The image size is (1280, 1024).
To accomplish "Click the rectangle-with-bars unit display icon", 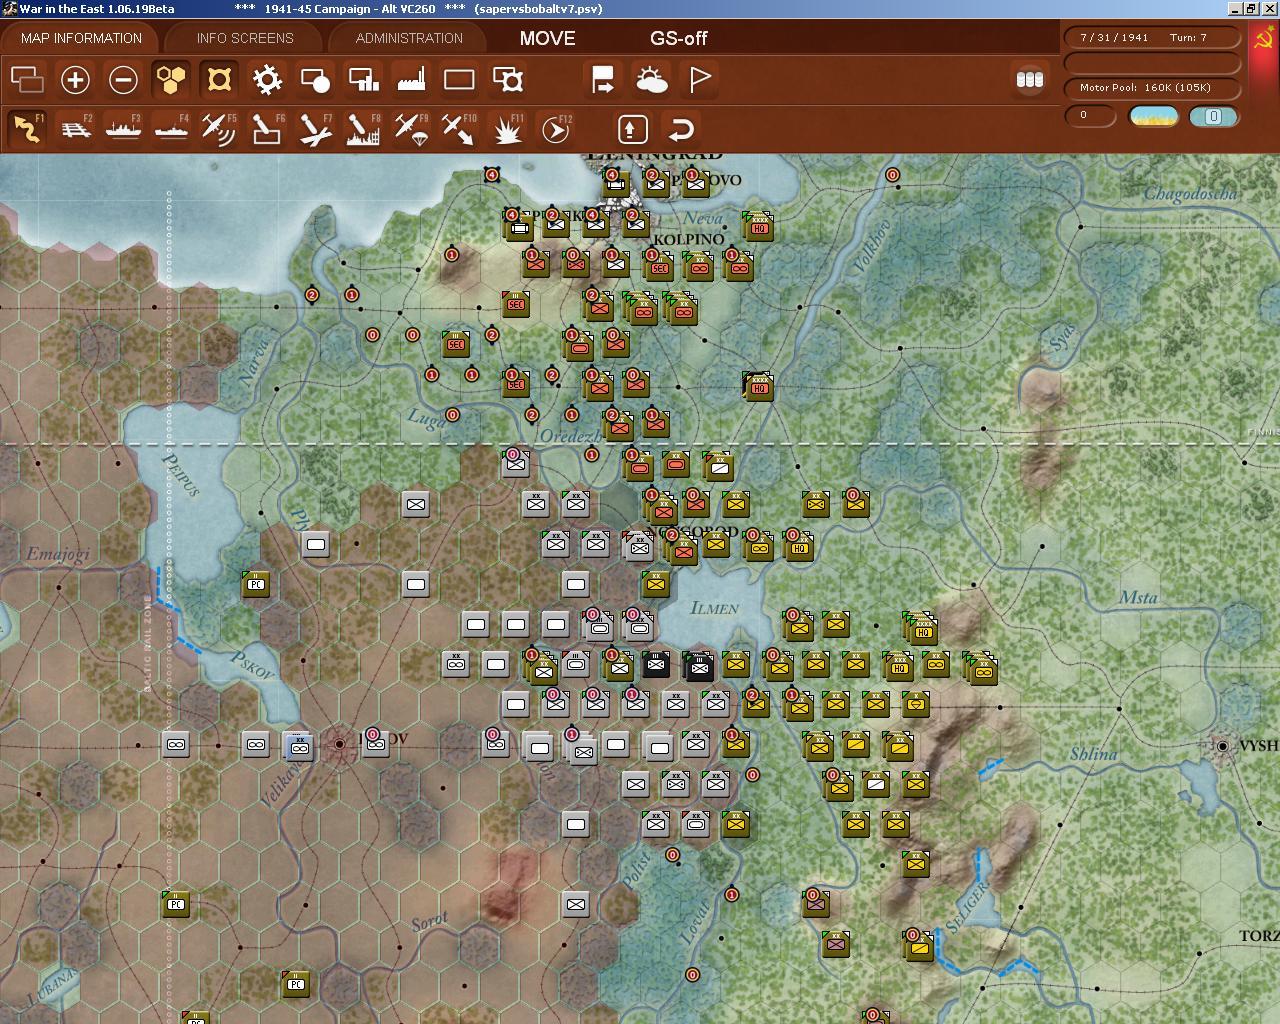I will 363,79.
